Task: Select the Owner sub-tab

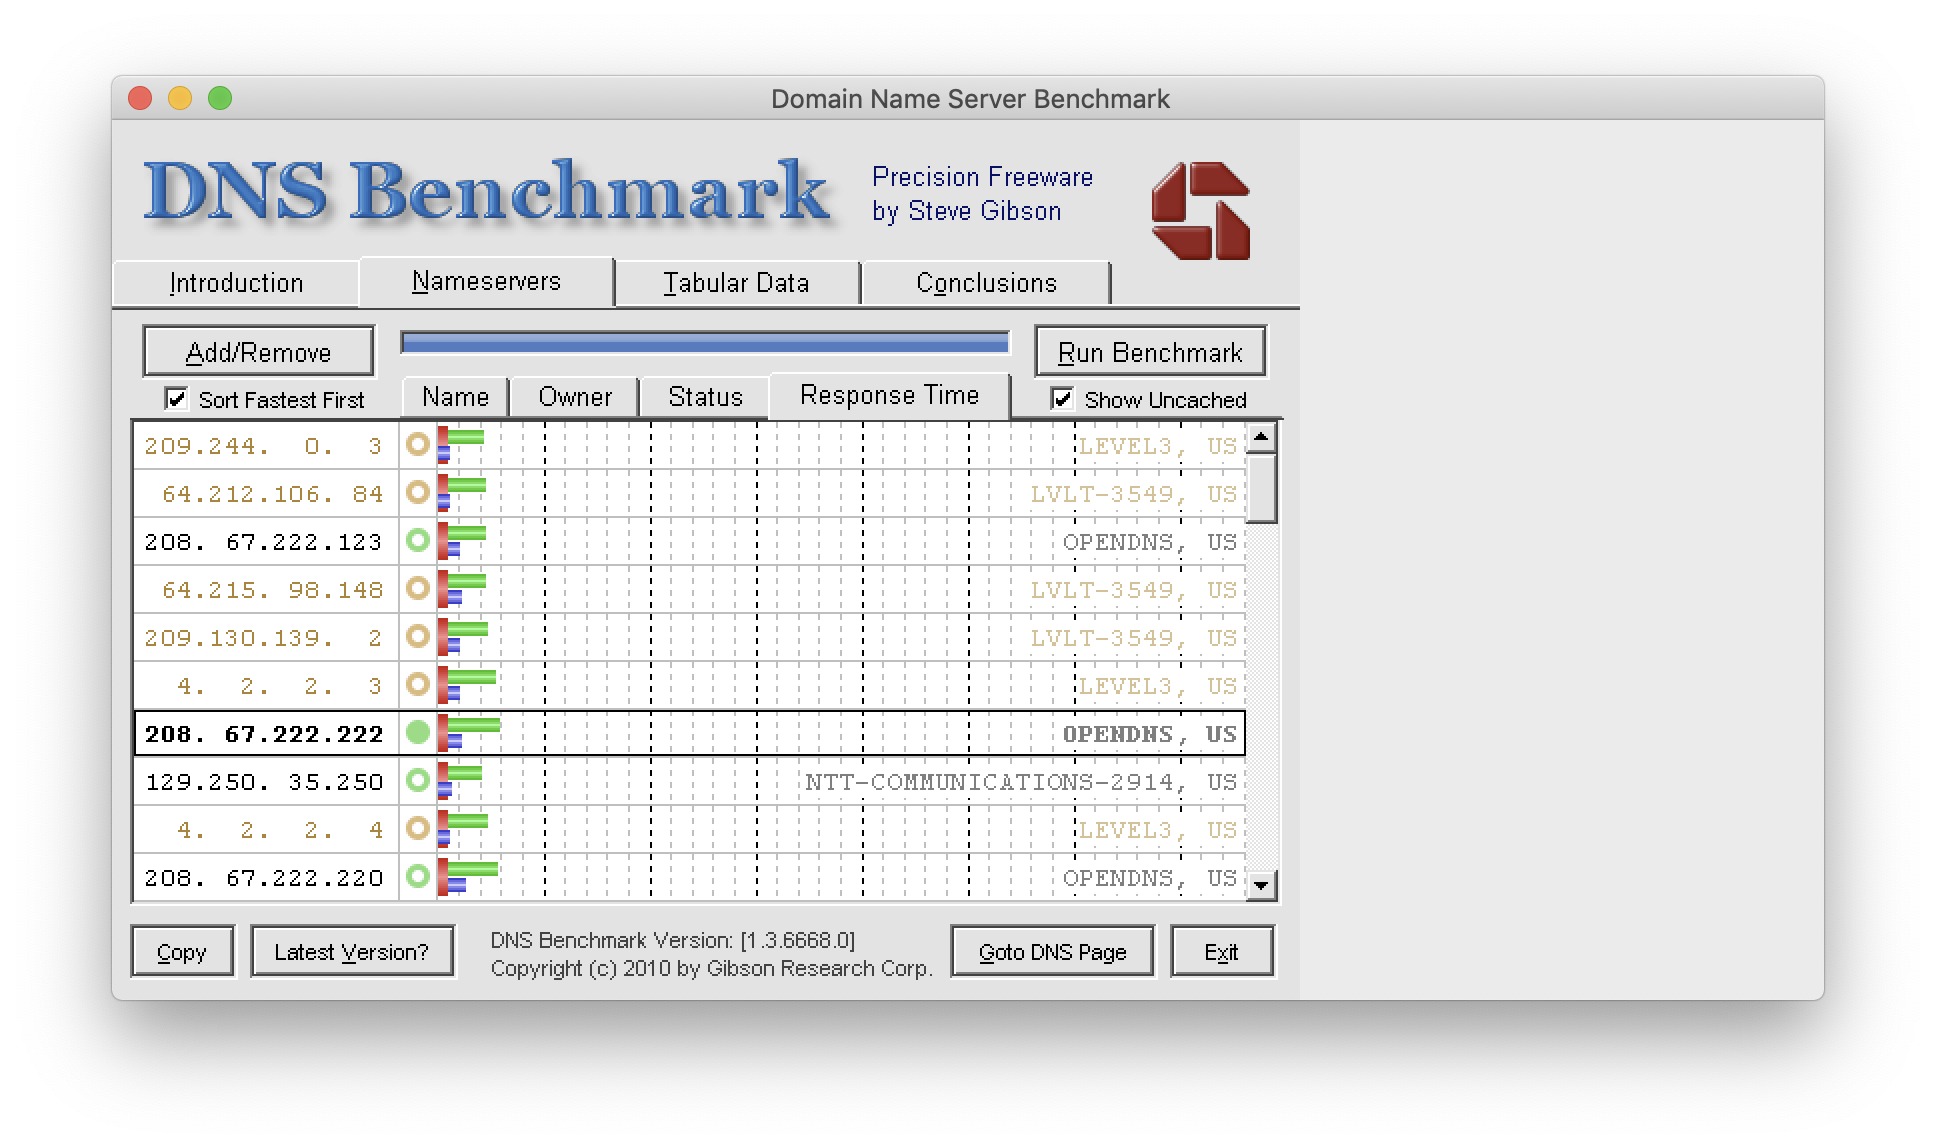Action: 574,397
